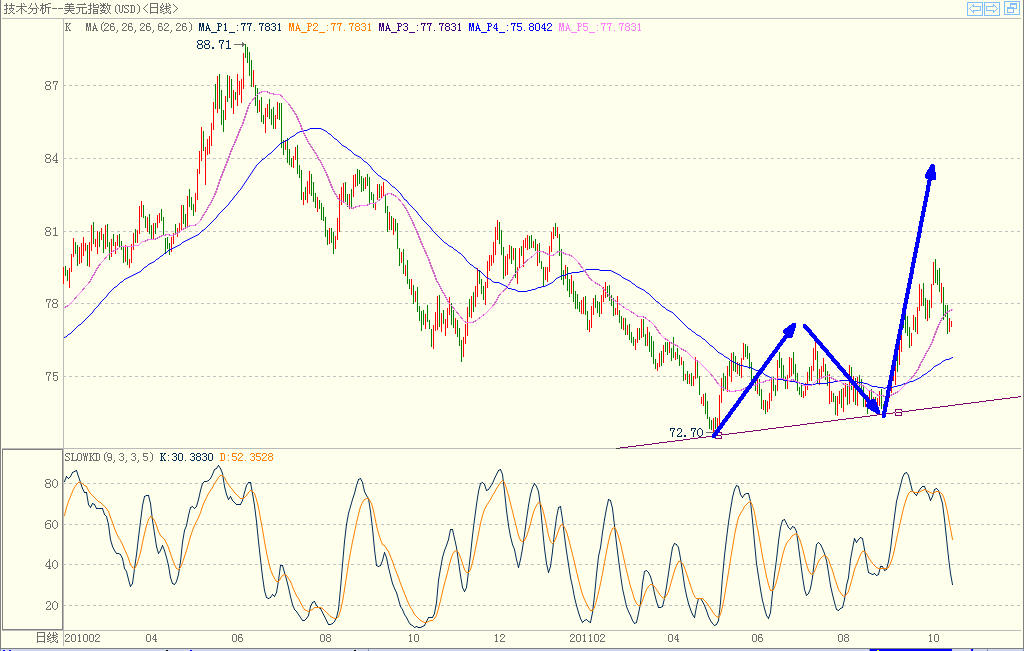Click the 72.70 low price marker
This screenshot has width=1024, height=651.
coord(686,432)
